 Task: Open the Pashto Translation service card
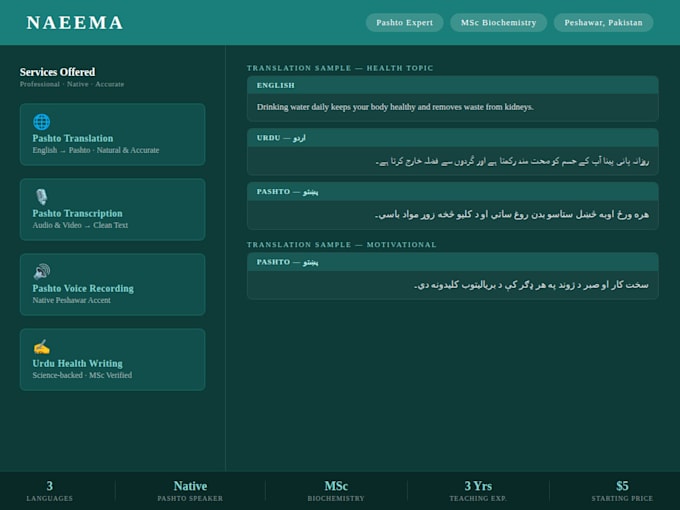point(112,134)
